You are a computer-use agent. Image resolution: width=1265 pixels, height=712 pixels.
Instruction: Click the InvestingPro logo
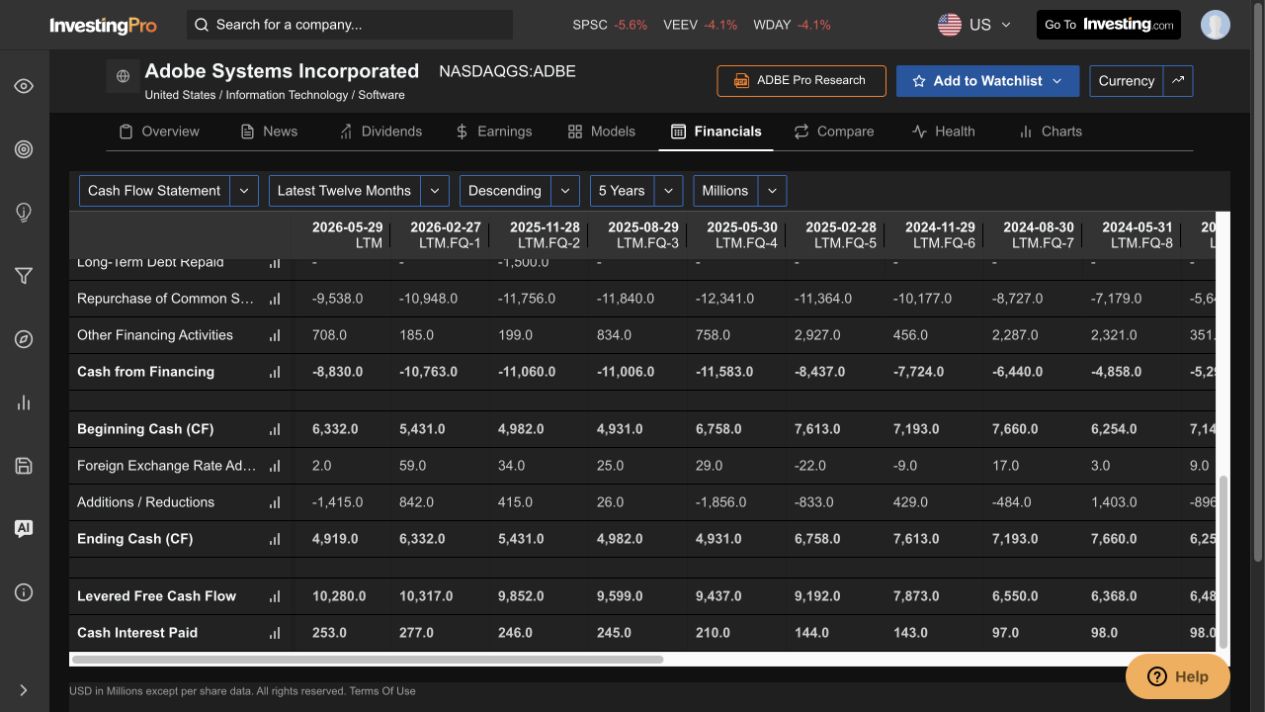click(x=103, y=25)
